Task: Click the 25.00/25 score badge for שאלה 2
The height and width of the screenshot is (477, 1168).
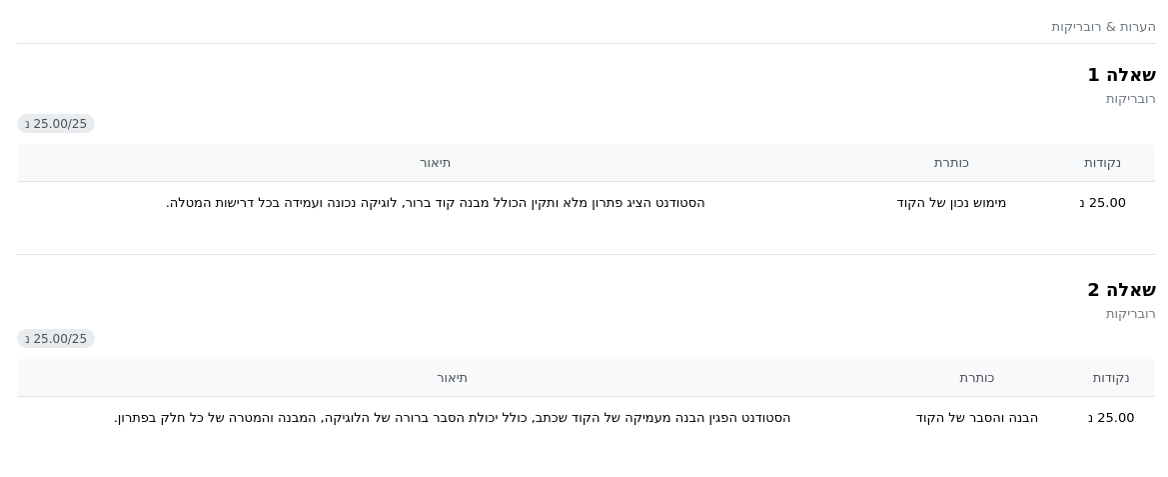Action: pyautogui.click(x=56, y=338)
